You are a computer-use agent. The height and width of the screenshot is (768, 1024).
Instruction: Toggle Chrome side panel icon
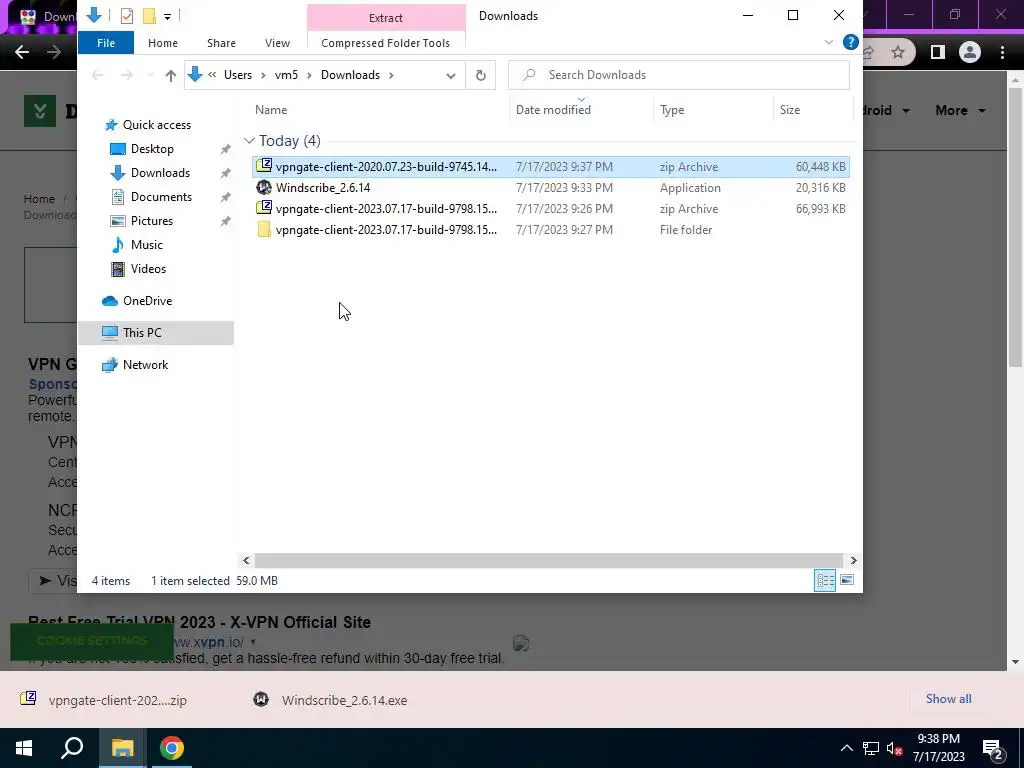click(937, 52)
